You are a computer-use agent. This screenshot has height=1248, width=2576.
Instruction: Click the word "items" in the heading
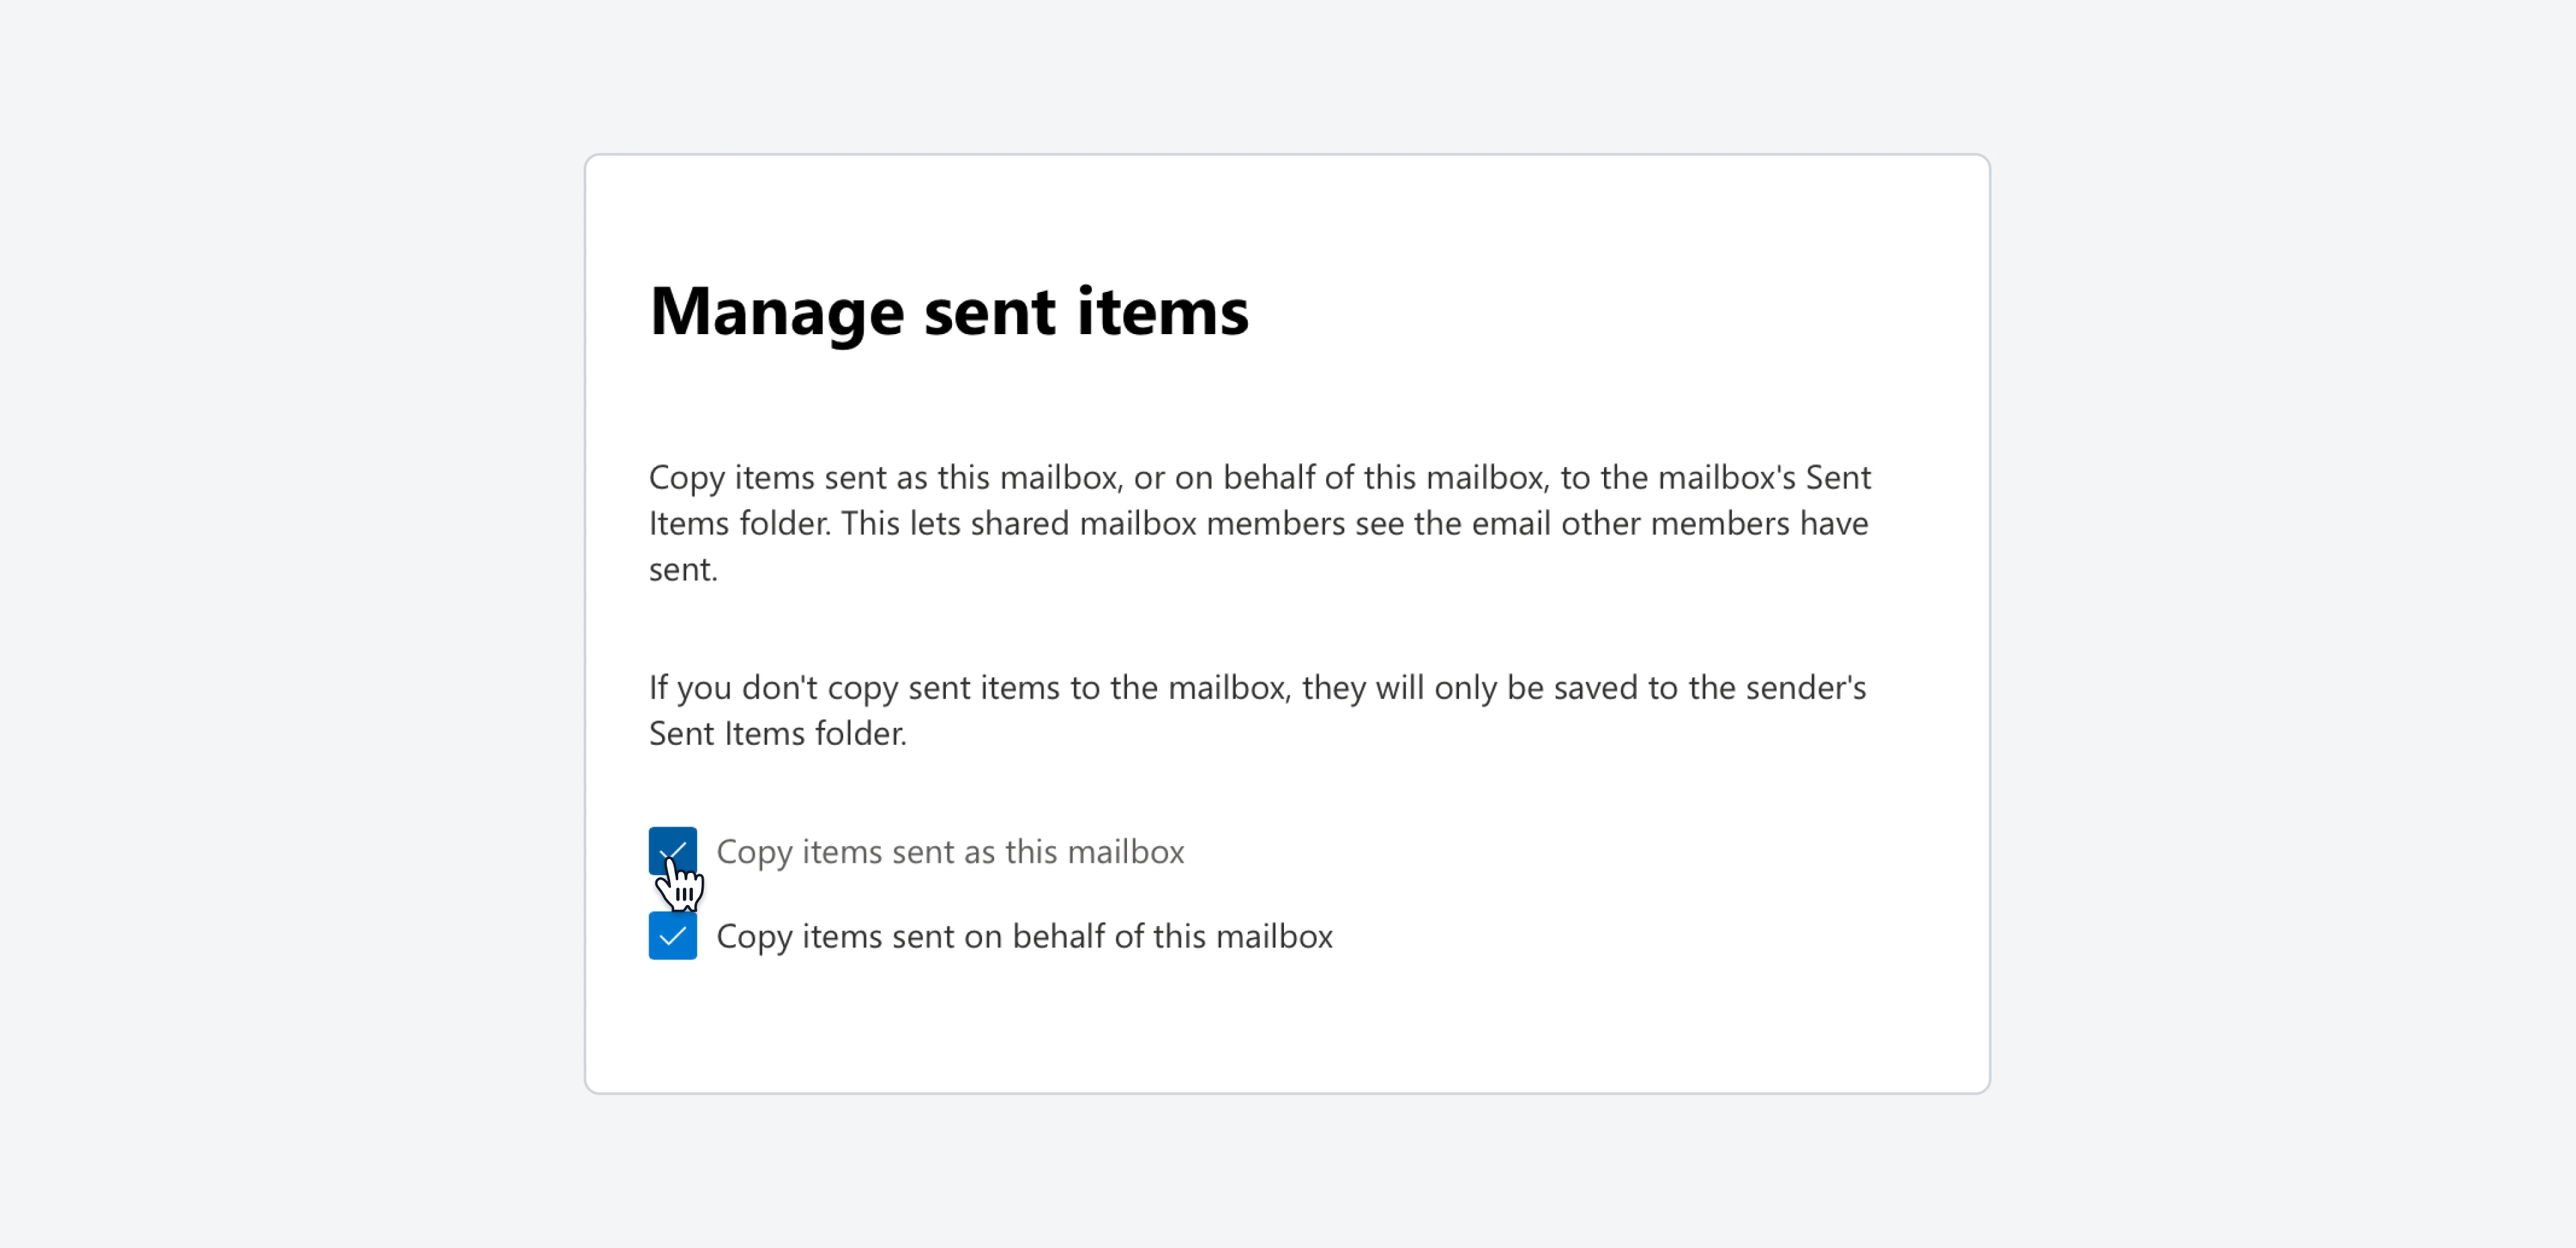(1162, 311)
